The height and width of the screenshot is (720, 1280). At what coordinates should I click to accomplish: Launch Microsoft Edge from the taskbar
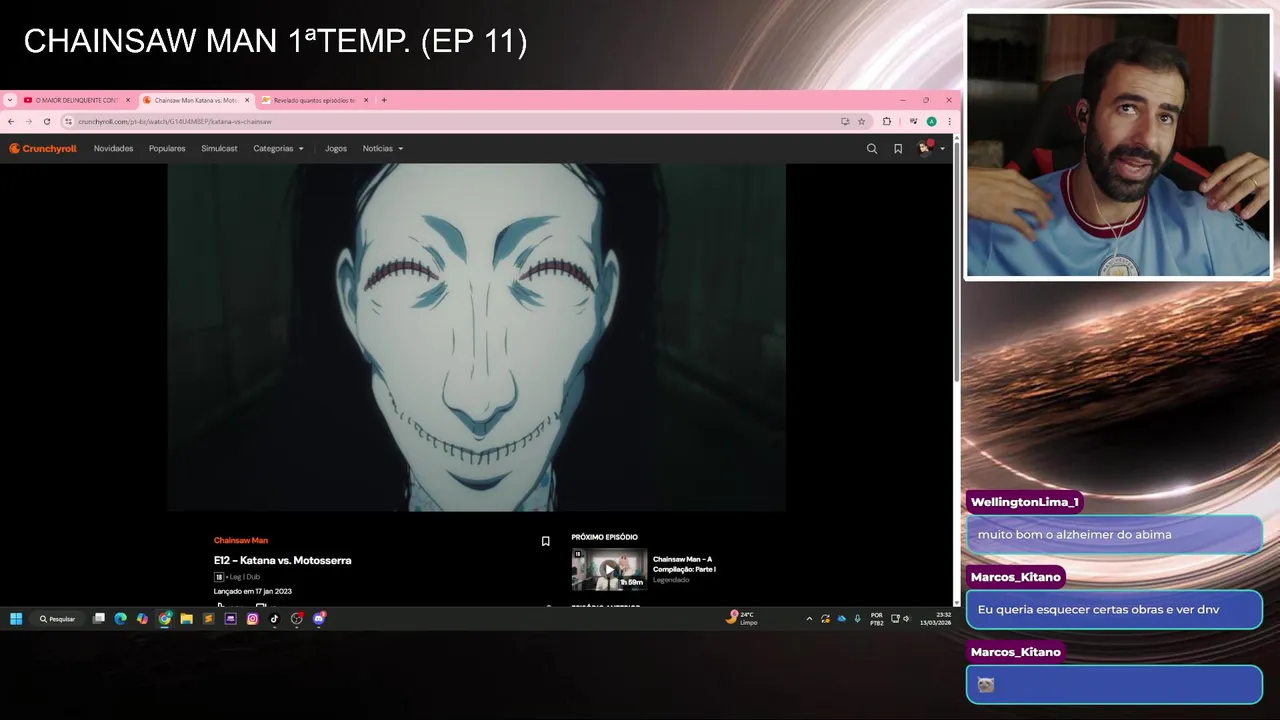[x=121, y=619]
